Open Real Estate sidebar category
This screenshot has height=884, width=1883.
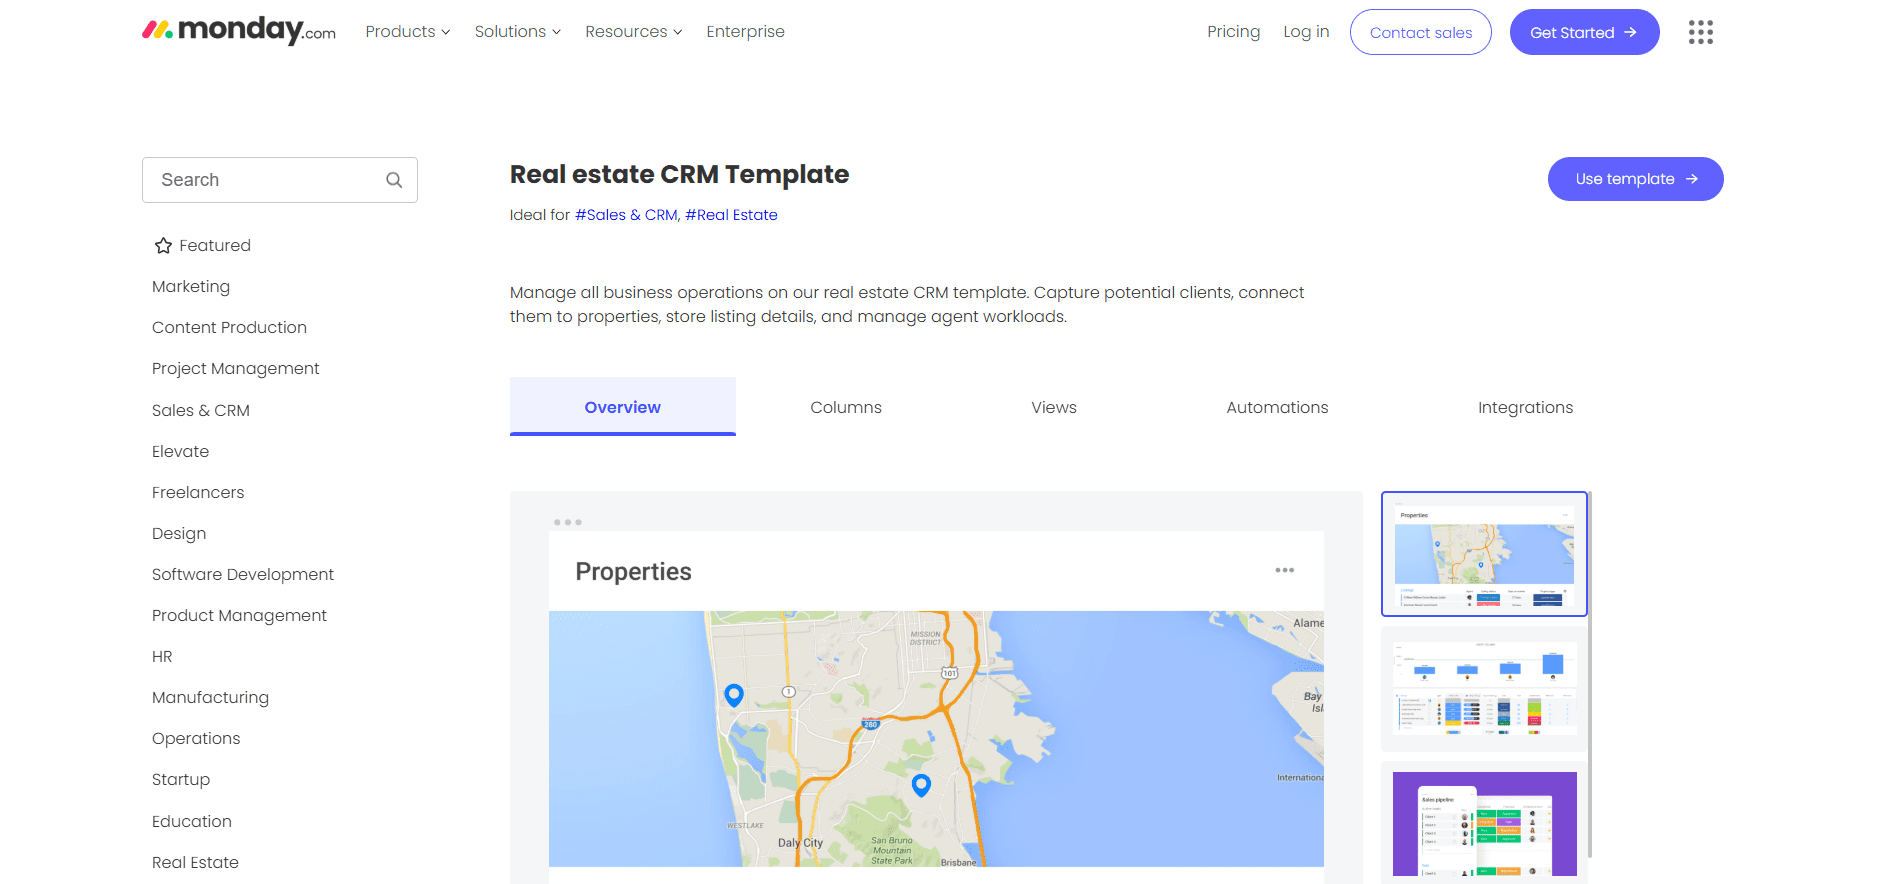[x=195, y=862]
